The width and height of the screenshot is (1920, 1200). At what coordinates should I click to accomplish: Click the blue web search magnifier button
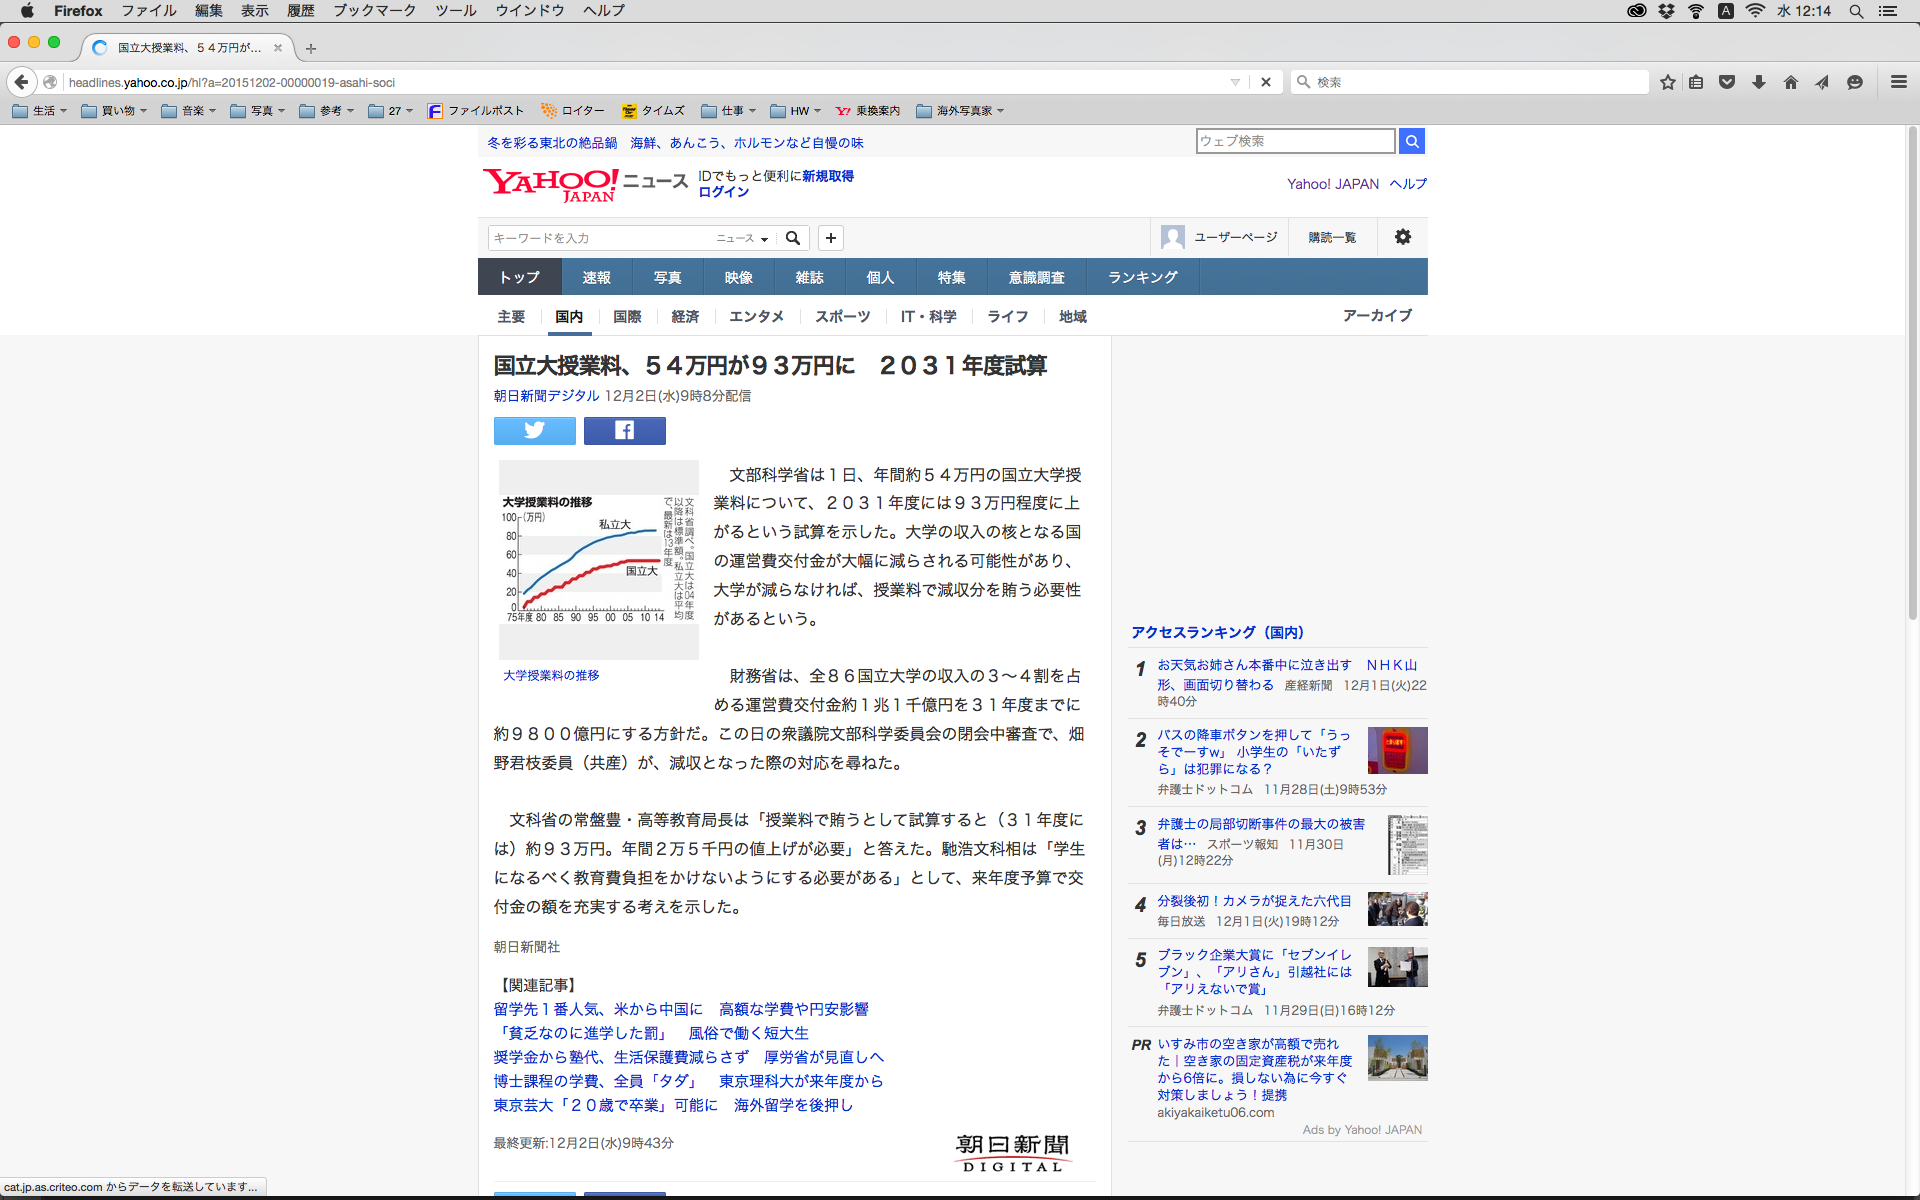tap(1411, 141)
